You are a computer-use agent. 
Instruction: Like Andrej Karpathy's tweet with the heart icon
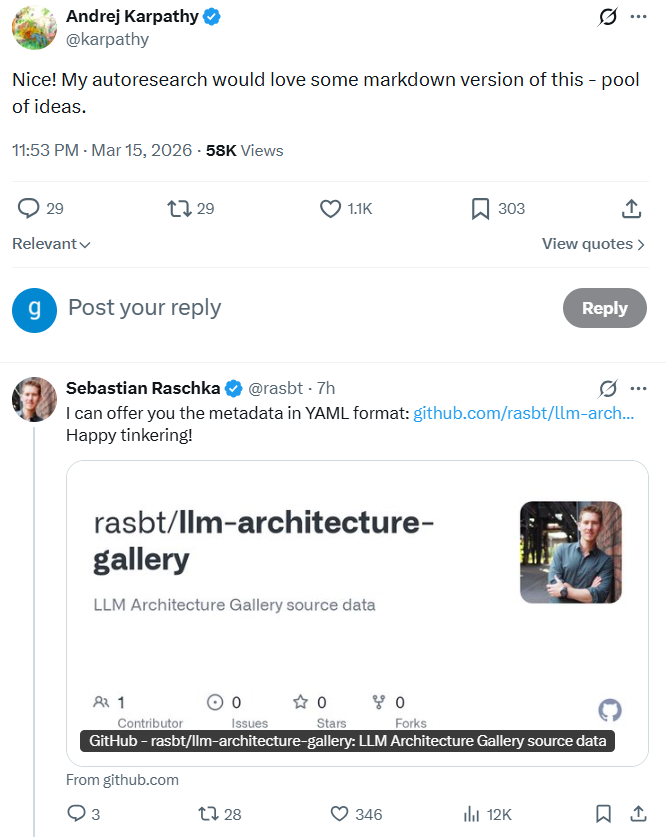coord(331,208)
